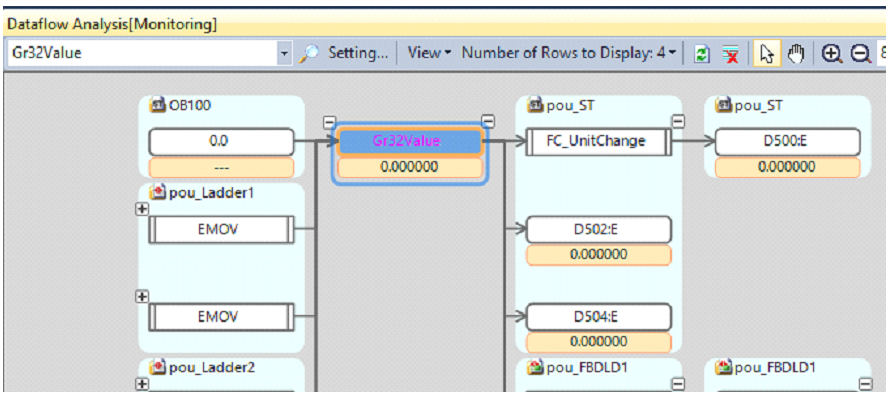Click the 0.000000 value under Gr32Value
894x399 pixels.
(410, 168)
